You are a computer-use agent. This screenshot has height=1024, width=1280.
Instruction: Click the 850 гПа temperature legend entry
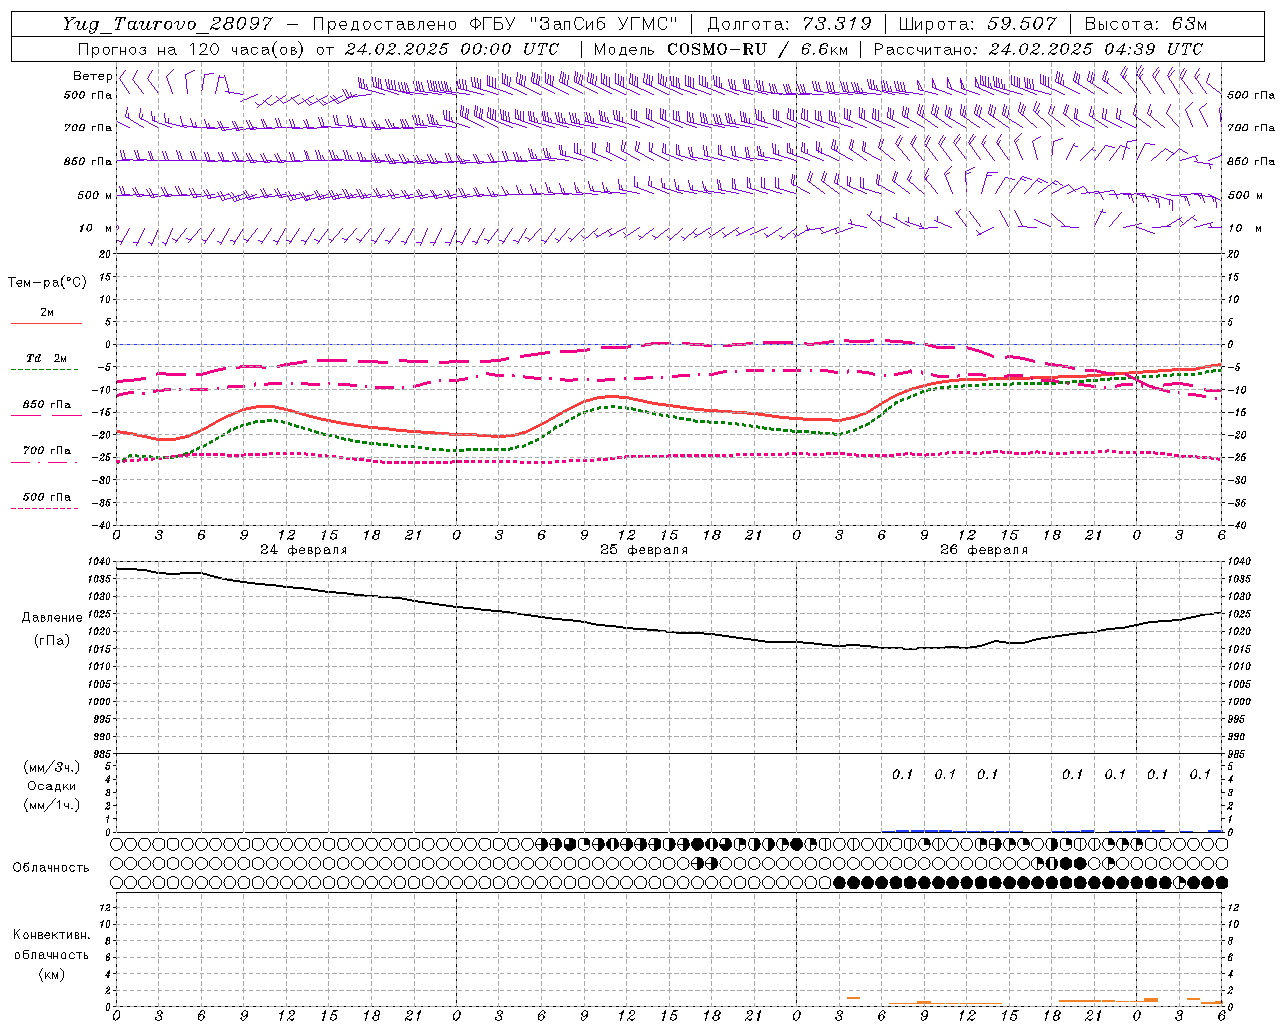tap(47, 405)
